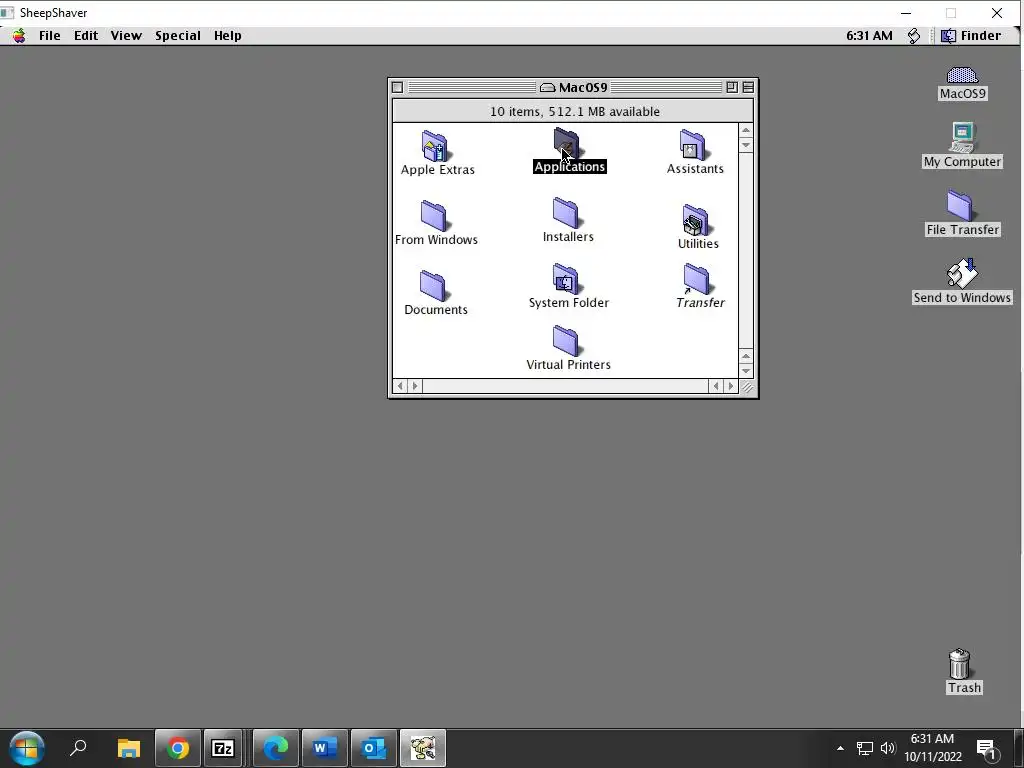Open Windows taskbar search
Image resolution: width=1024 pixels, height=768 pixels.
[x=78, y=748]
